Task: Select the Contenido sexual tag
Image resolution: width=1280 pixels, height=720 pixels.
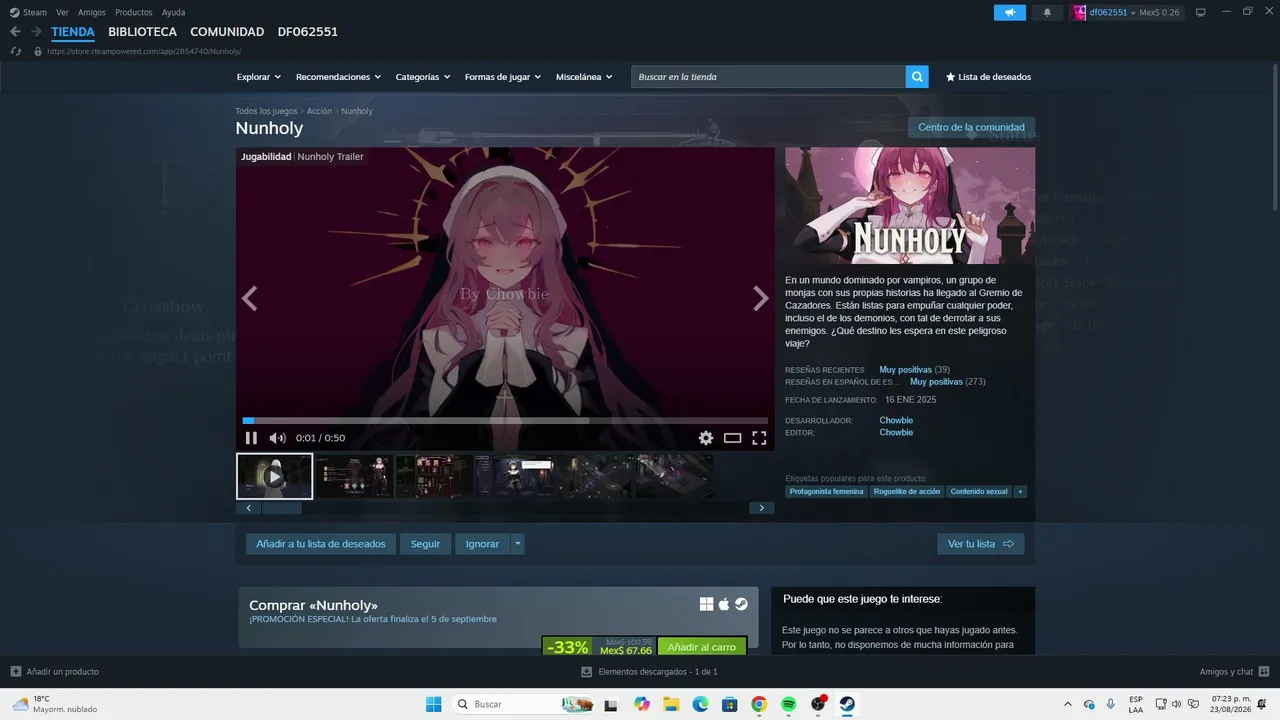Action: pos(979,491)
